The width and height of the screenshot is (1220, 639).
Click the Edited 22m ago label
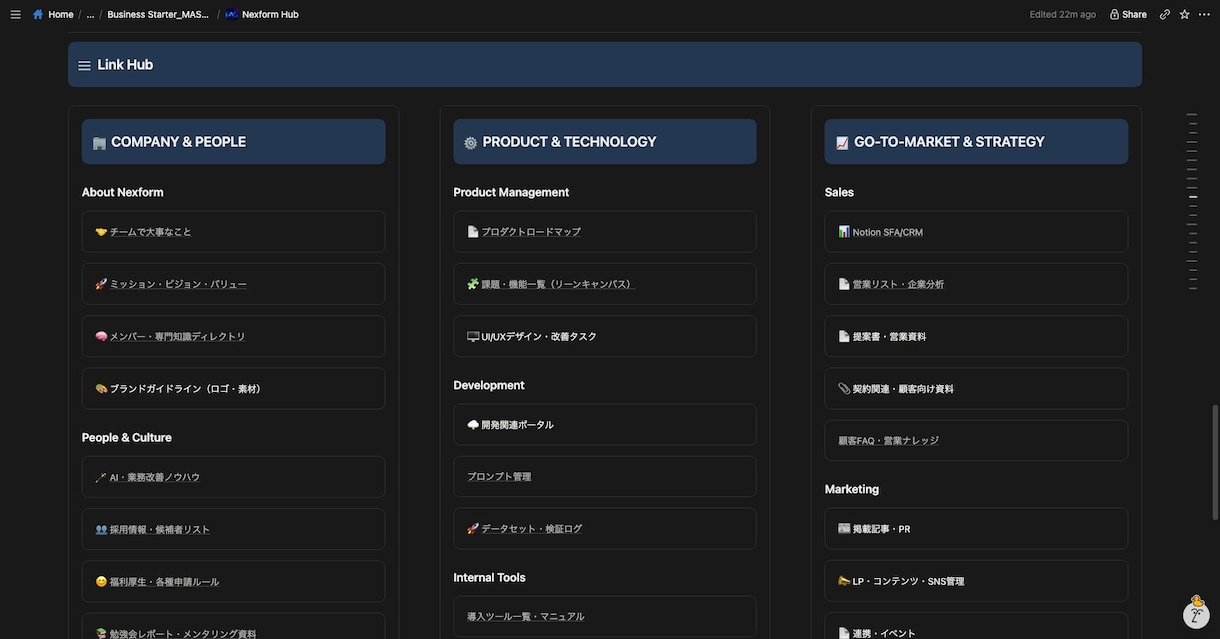click(x=1062, y=14)
